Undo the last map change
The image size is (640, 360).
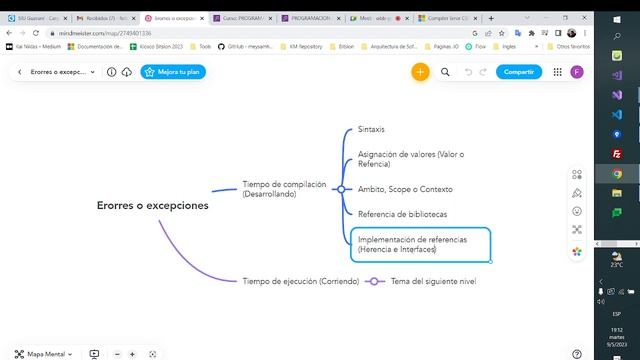[468, 72]
